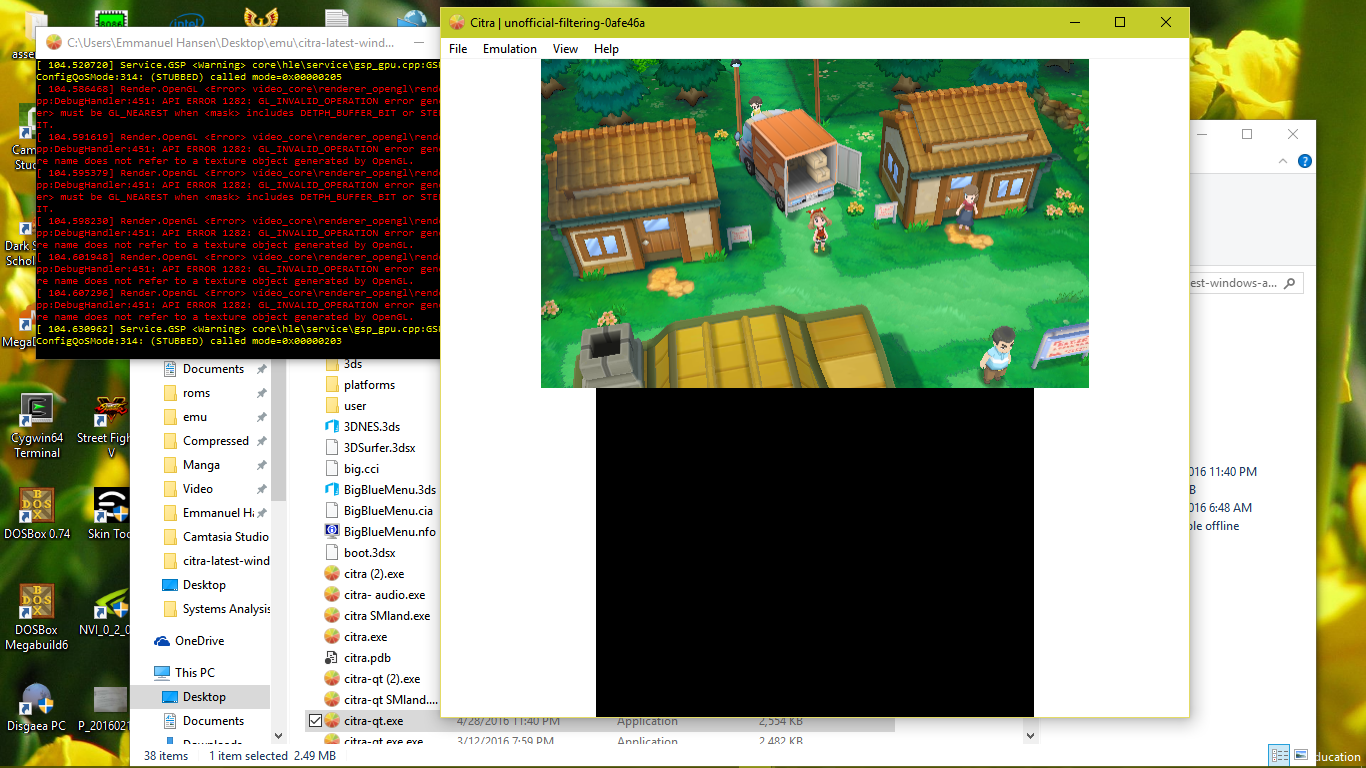Click the Citra logo icon in title bar

pos(457,23)
